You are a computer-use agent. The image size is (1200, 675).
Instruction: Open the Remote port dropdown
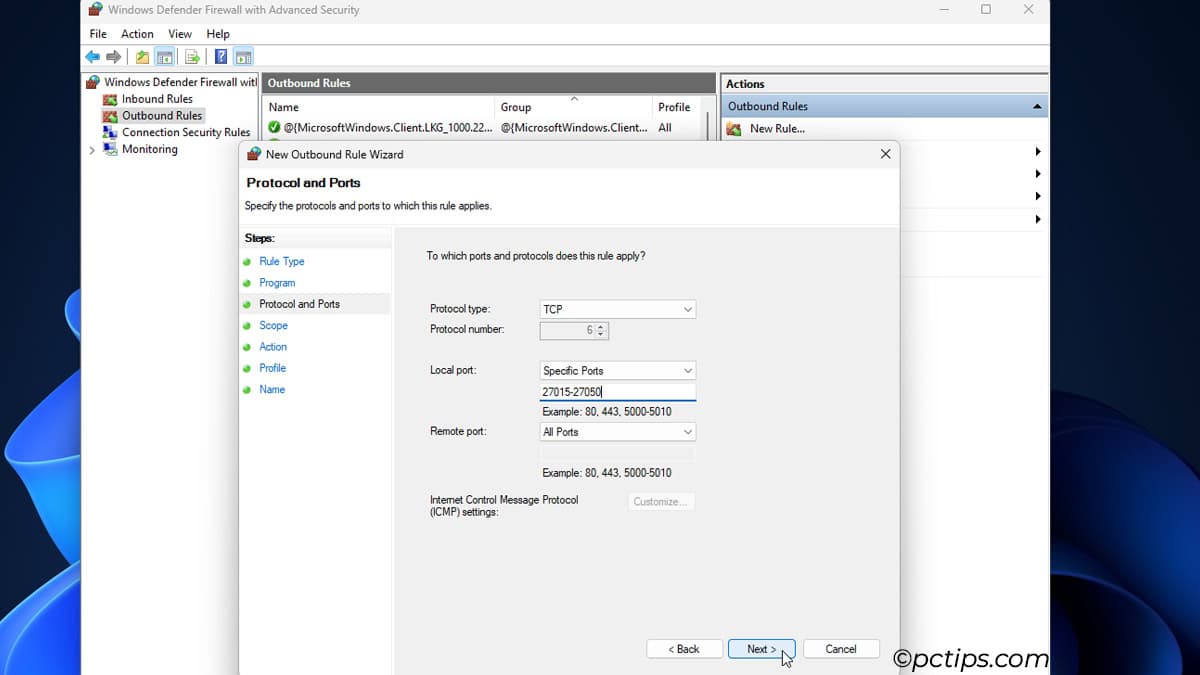pos(617,432)
